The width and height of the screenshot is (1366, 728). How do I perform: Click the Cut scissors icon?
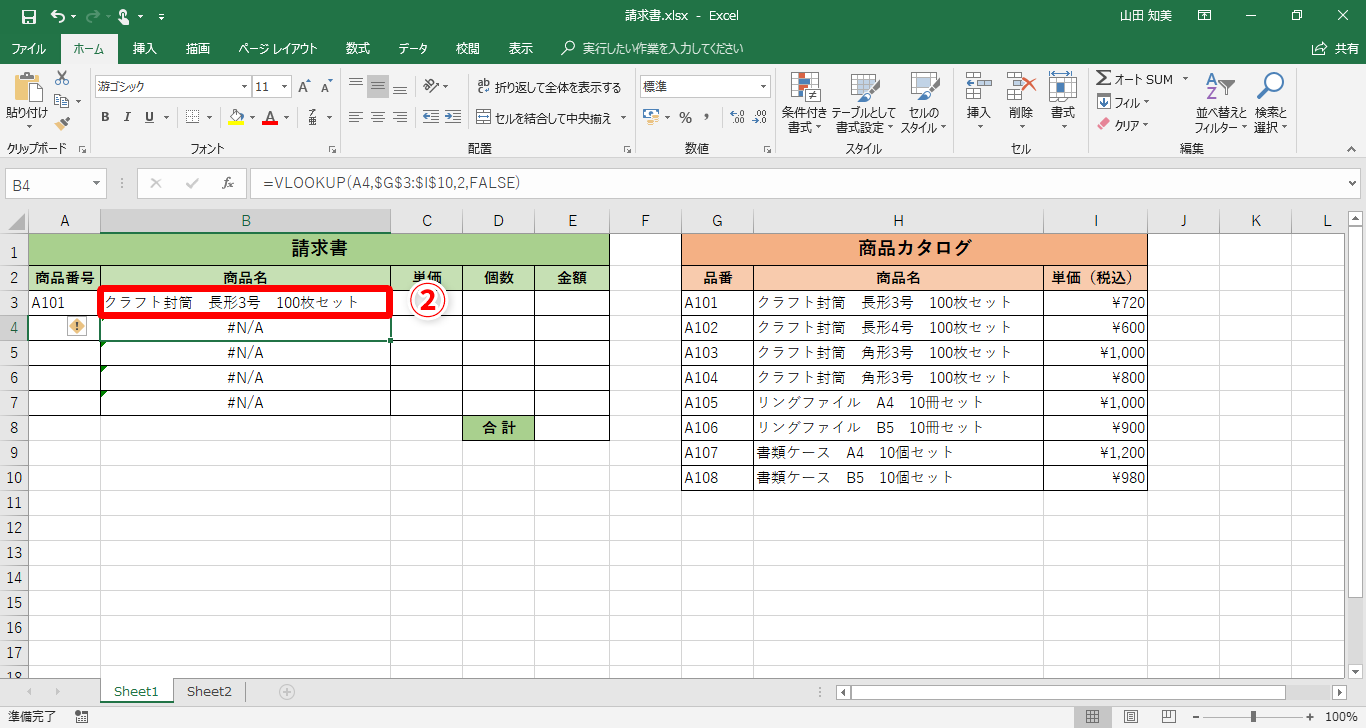(x=62, y=78)
